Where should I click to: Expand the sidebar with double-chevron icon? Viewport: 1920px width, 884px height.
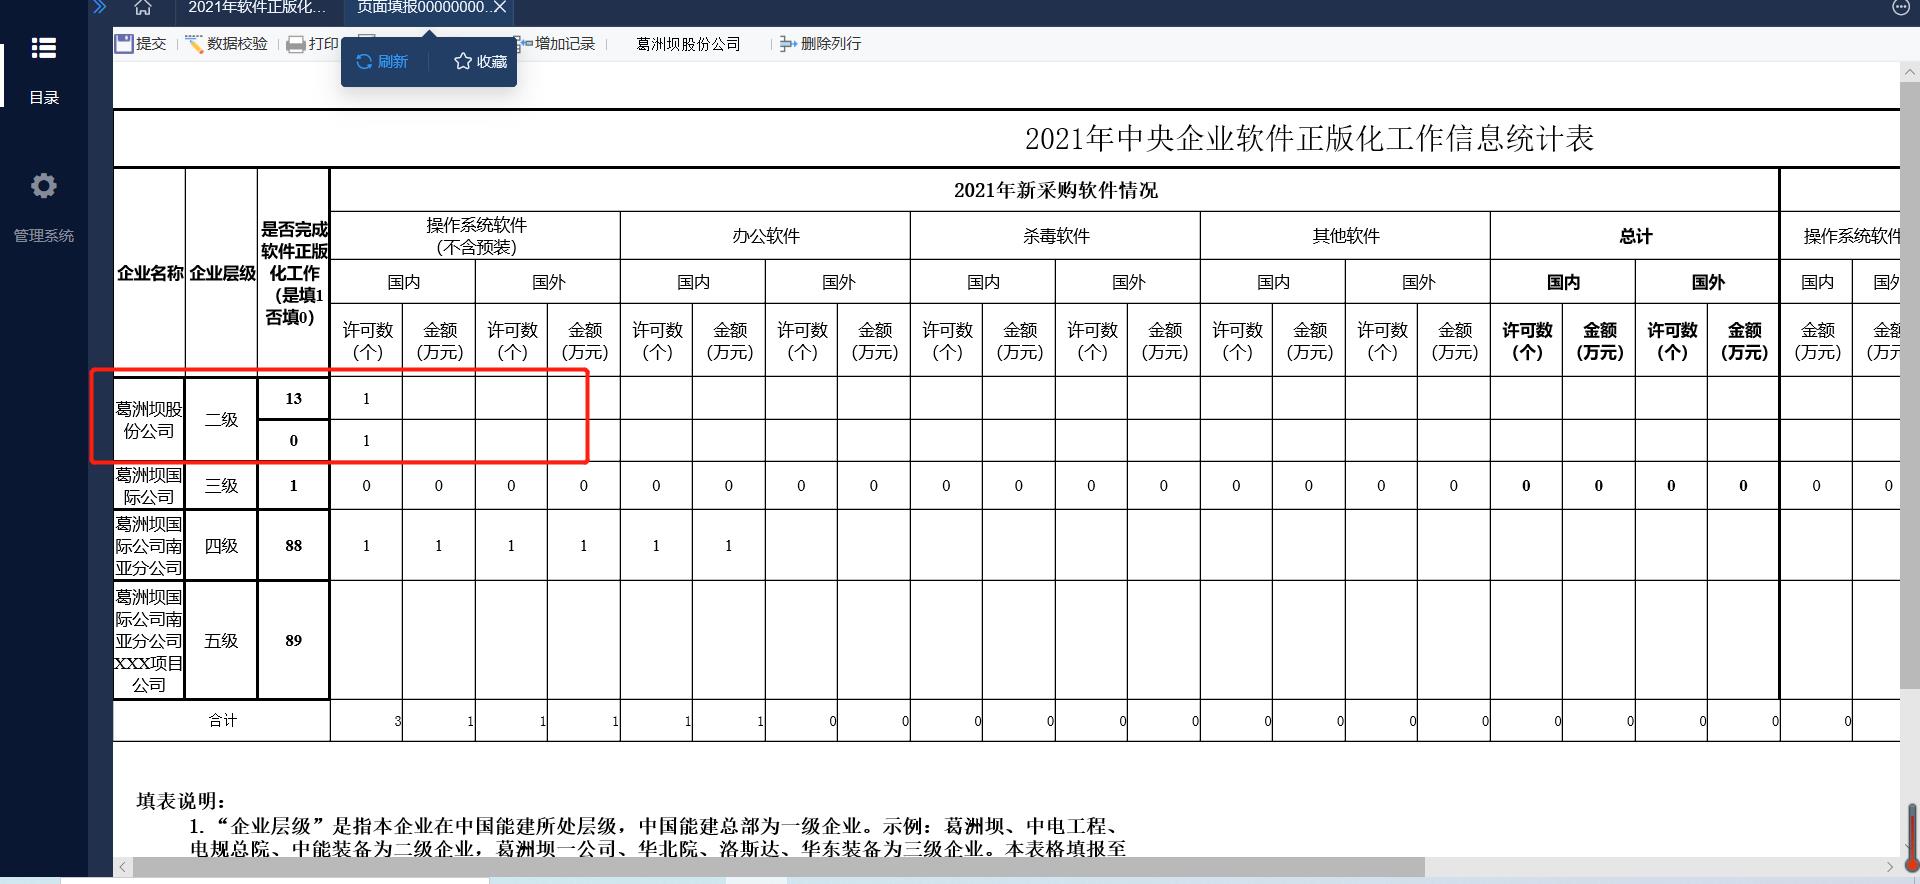pyautogui.click(x=99, y=8)
